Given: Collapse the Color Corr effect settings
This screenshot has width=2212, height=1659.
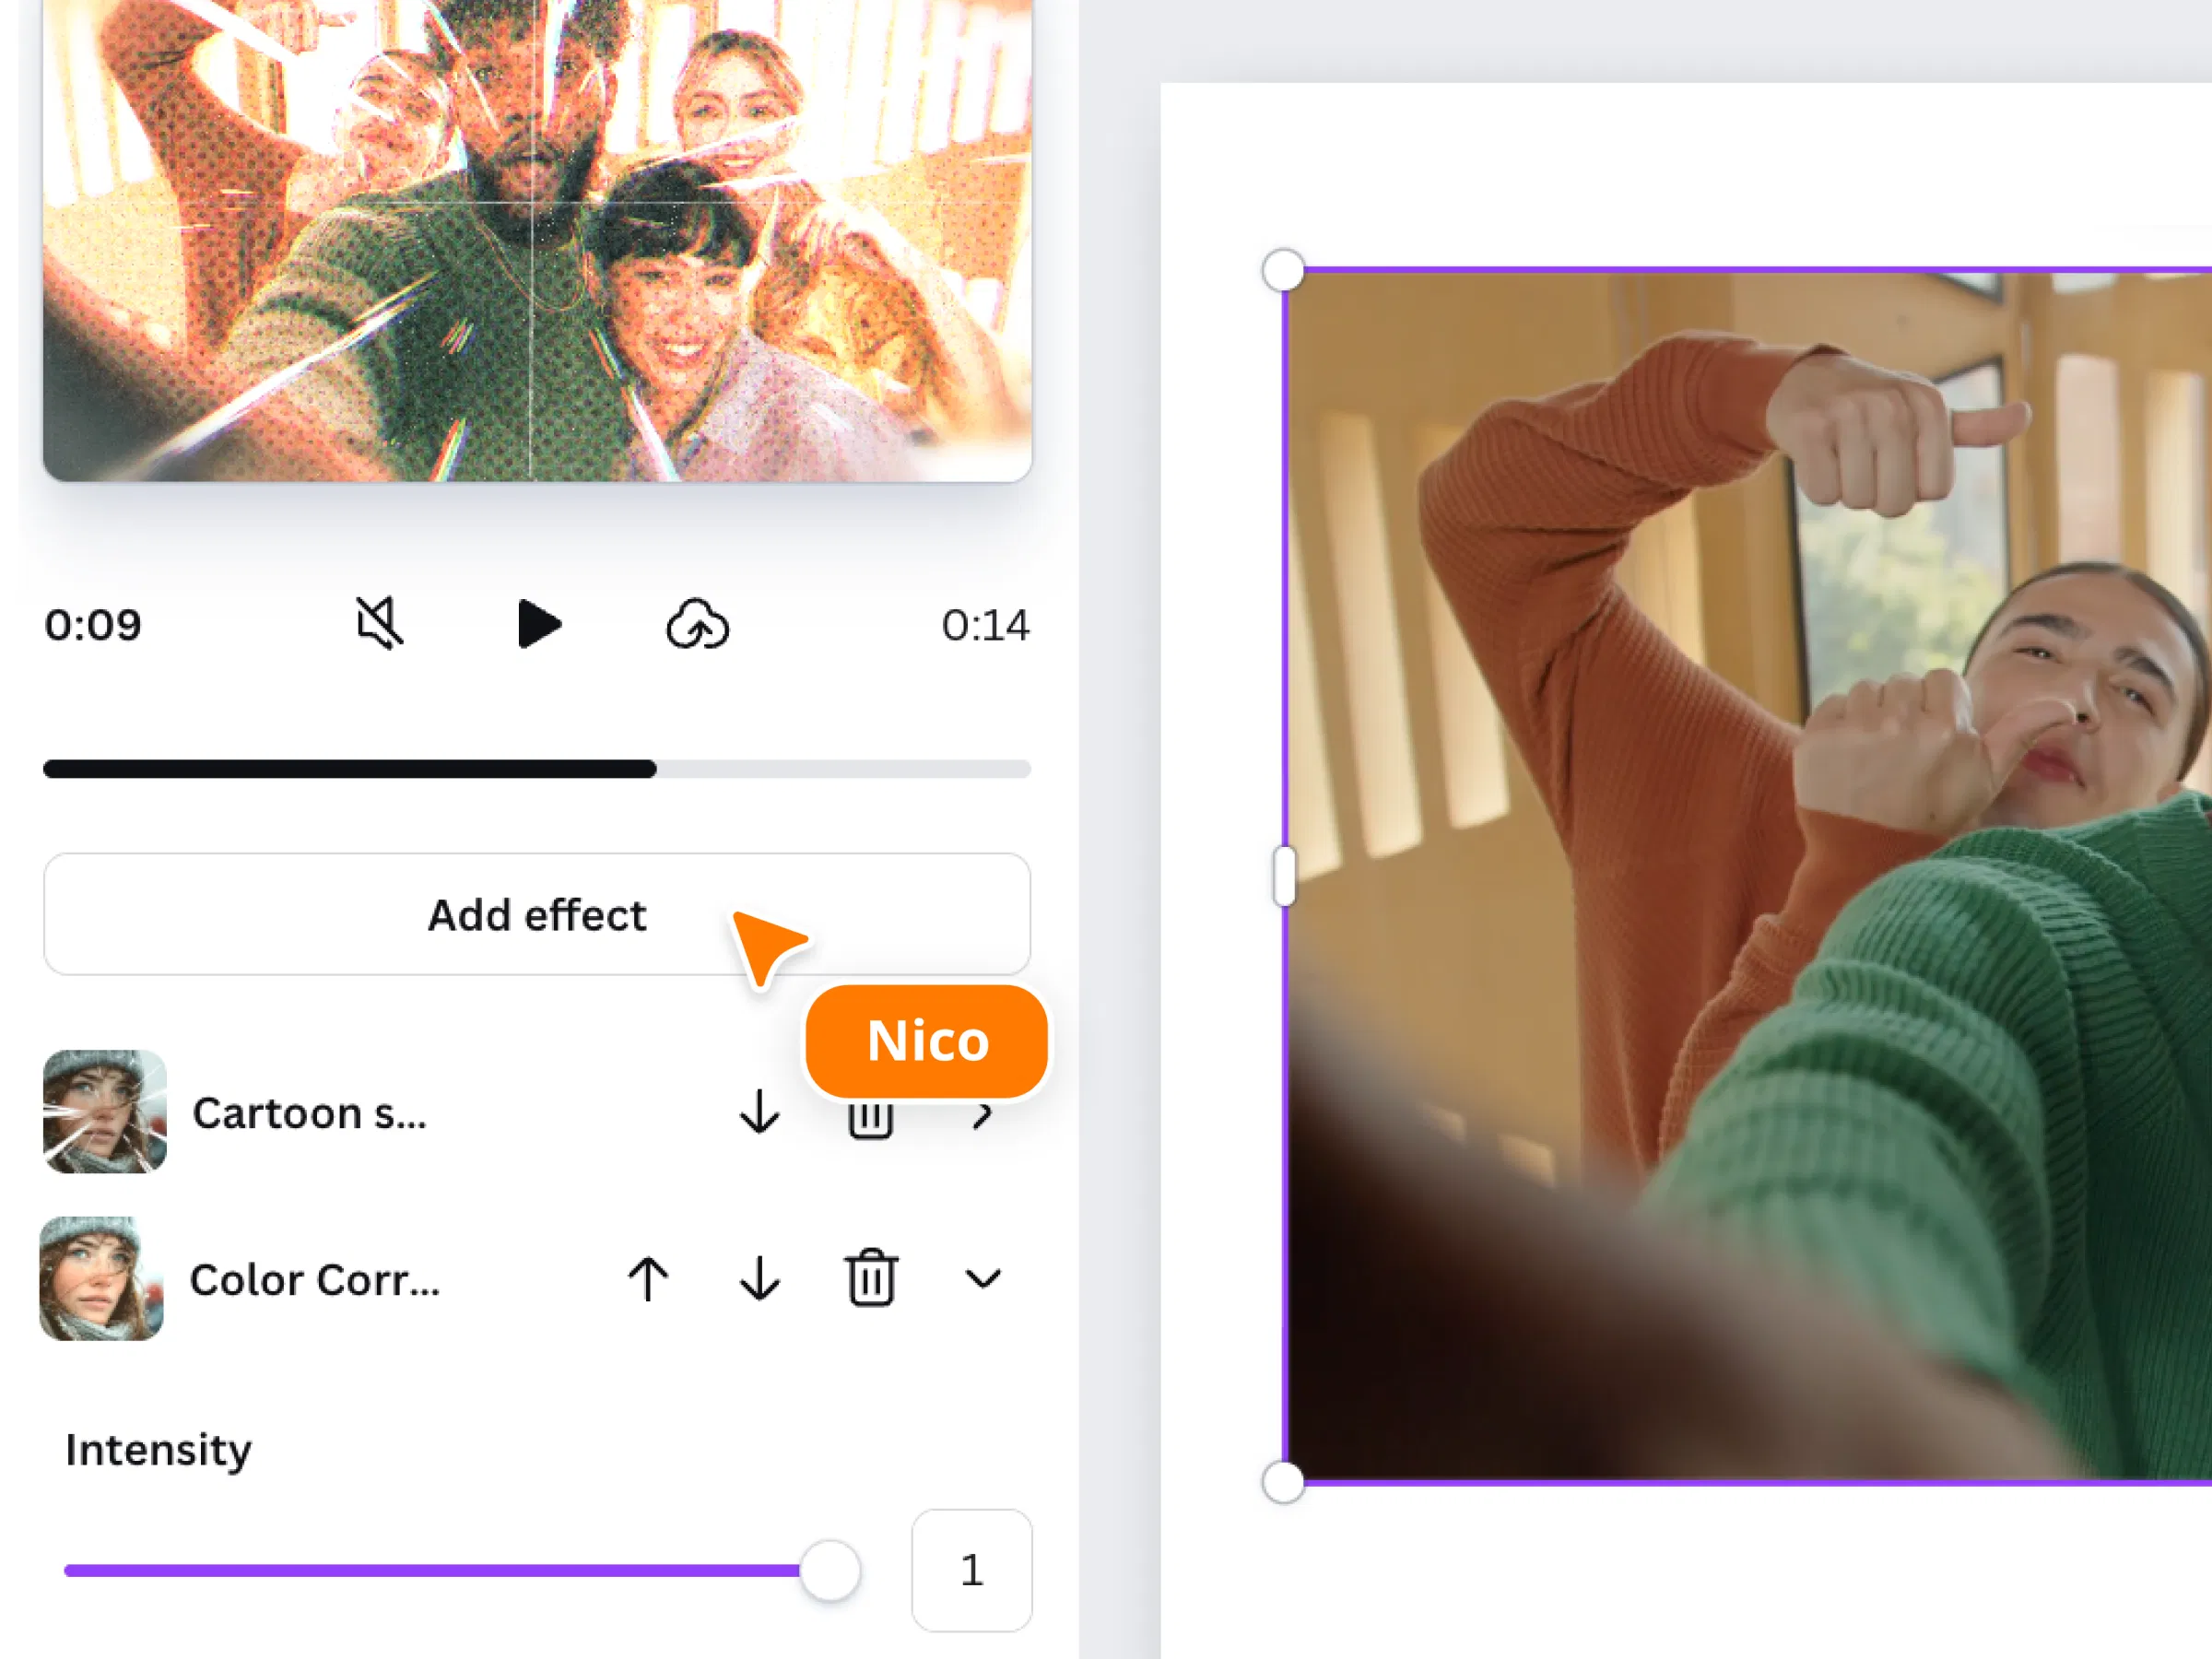Looking at the screenshot, I should pos(983,1279).
